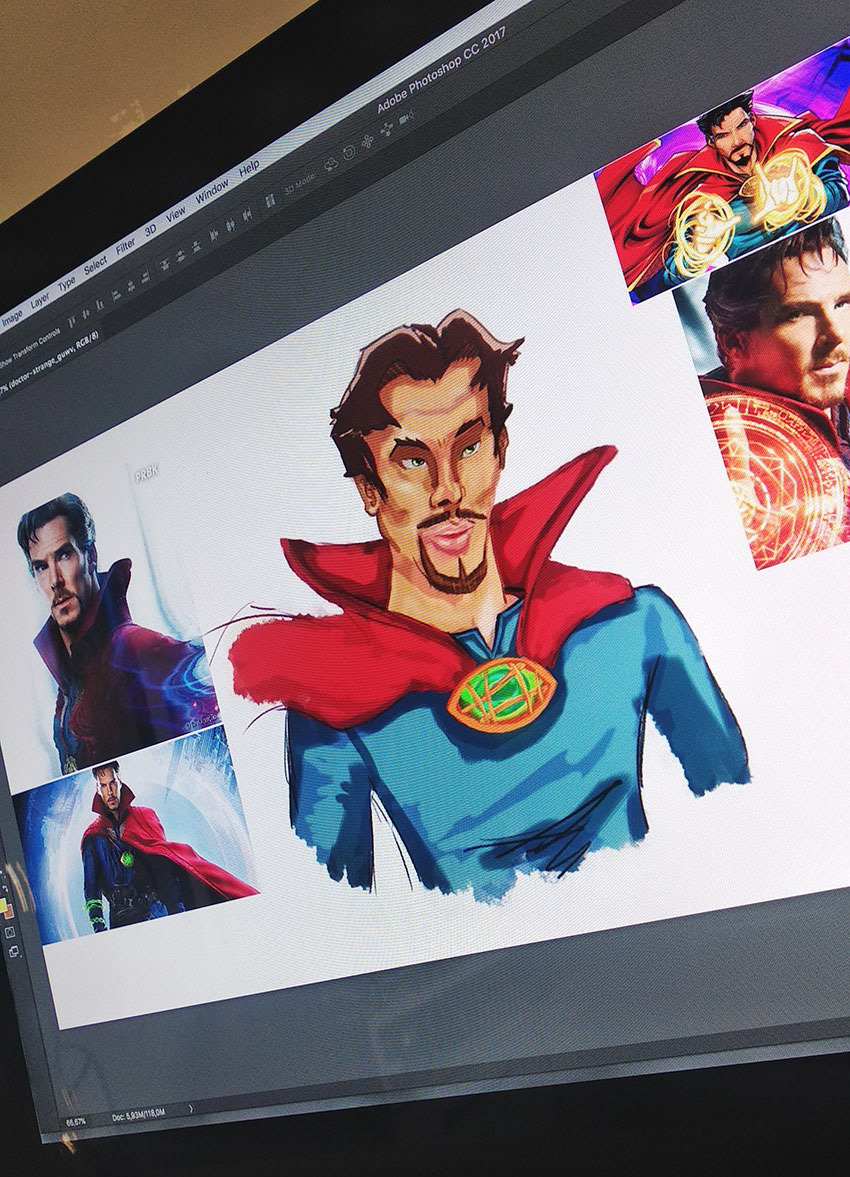
Task: Click the Change Screen Mode icon
Action: pos(14,952)
